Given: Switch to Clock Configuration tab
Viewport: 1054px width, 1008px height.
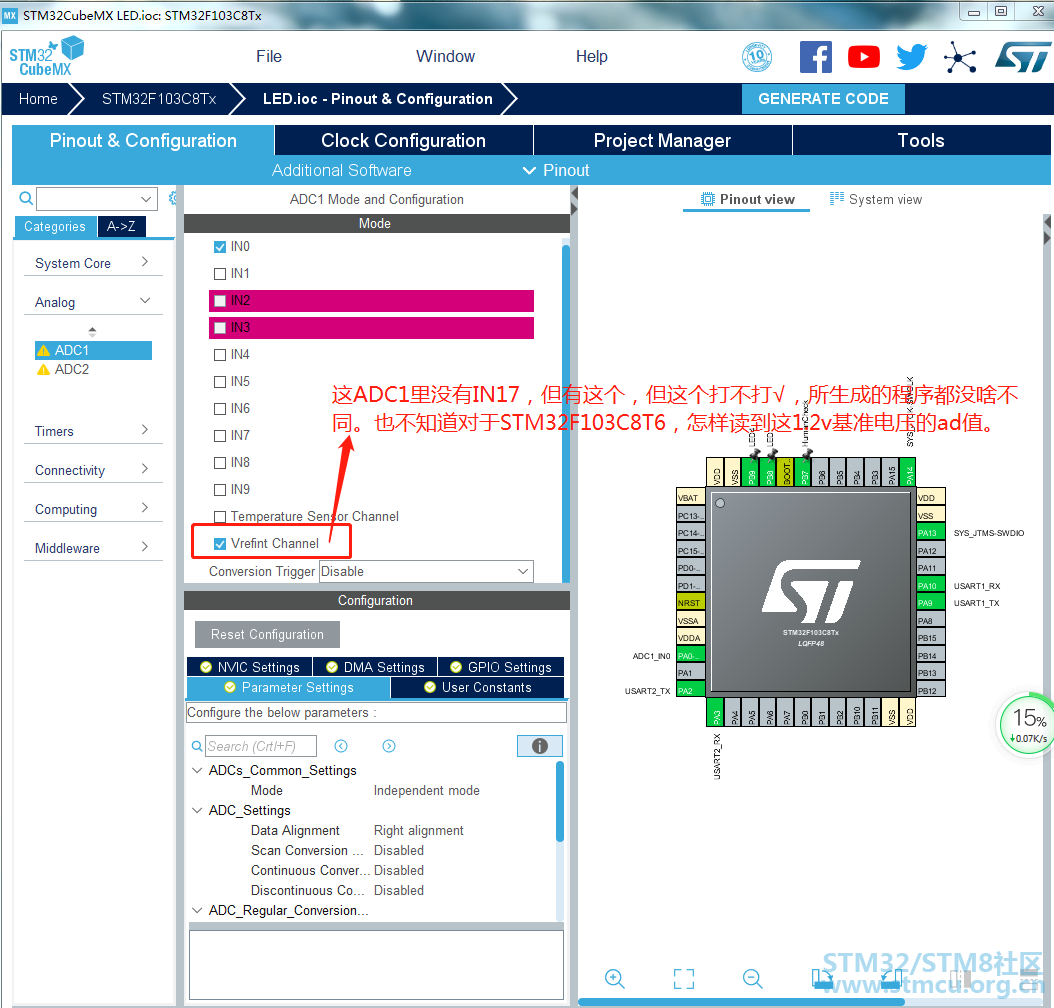Looking at the screenshot, I should click(x=403, y=140).
